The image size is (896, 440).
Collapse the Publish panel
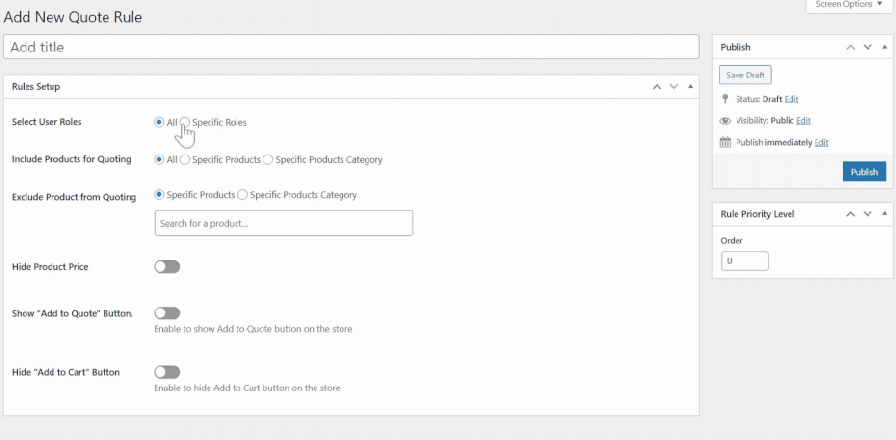tap(882, 47)
